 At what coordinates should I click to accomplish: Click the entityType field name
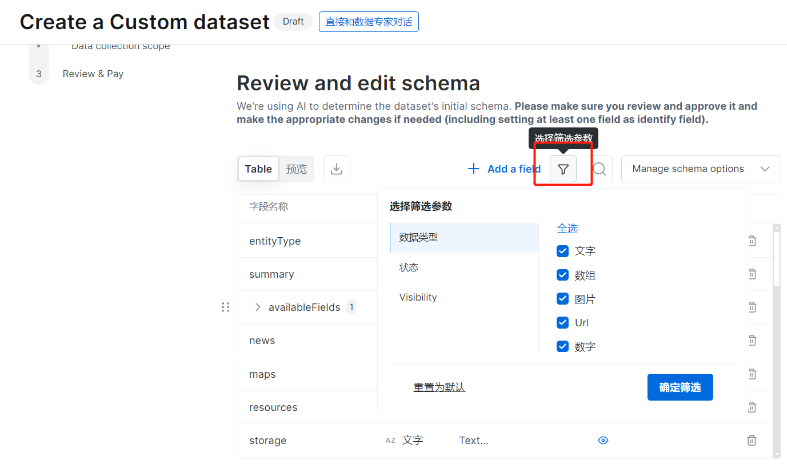click(275, 241)
